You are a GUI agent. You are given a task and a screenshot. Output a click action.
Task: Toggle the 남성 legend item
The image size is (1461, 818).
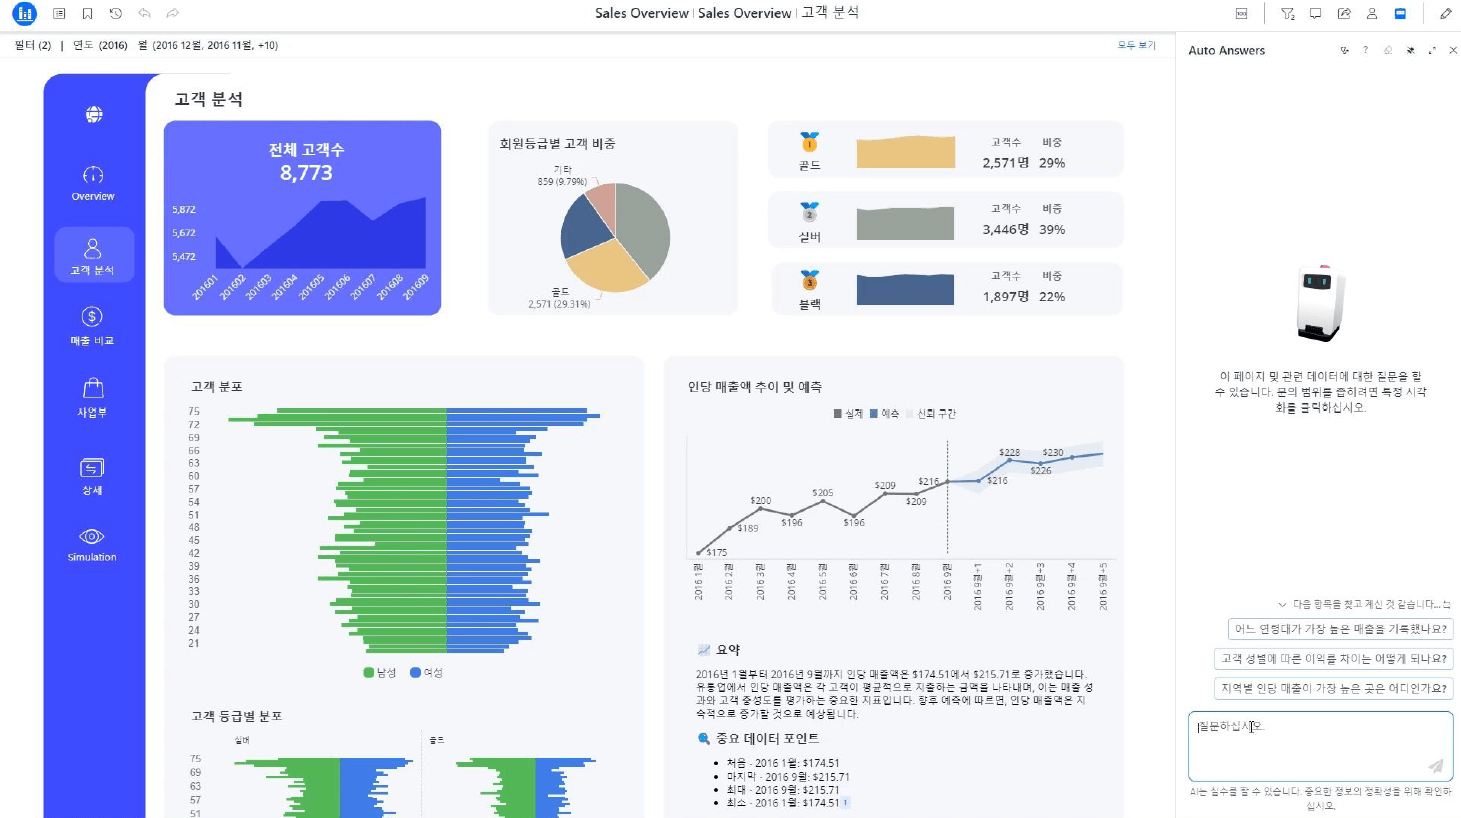click(379, 673)
